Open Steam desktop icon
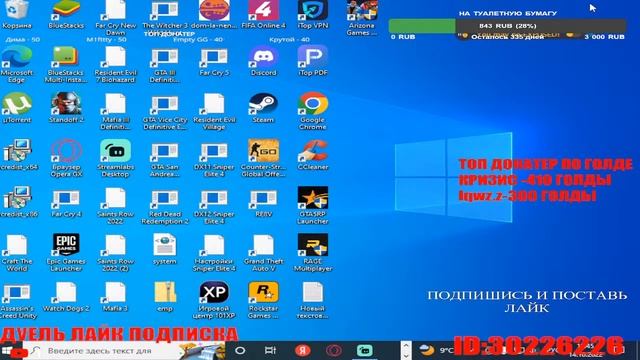640x360 pixels. coord(263,108)
